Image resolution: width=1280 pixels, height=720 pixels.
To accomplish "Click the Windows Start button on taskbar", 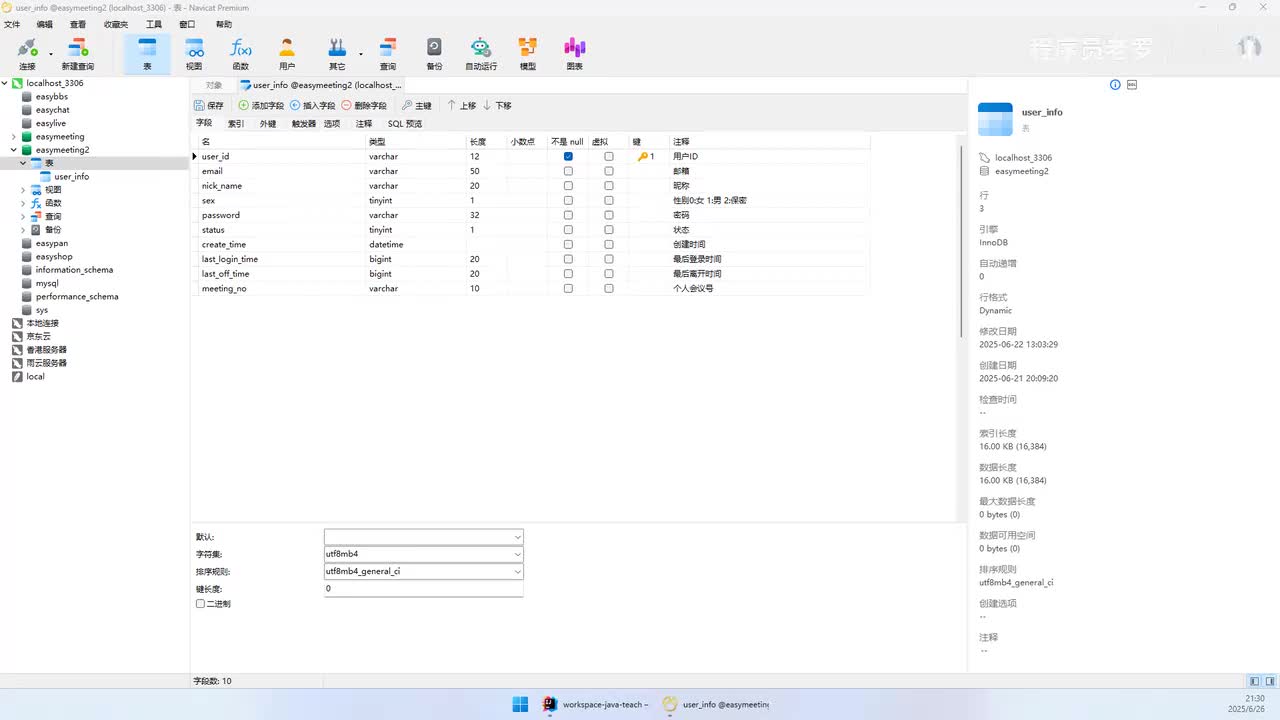I will (521, 704).
